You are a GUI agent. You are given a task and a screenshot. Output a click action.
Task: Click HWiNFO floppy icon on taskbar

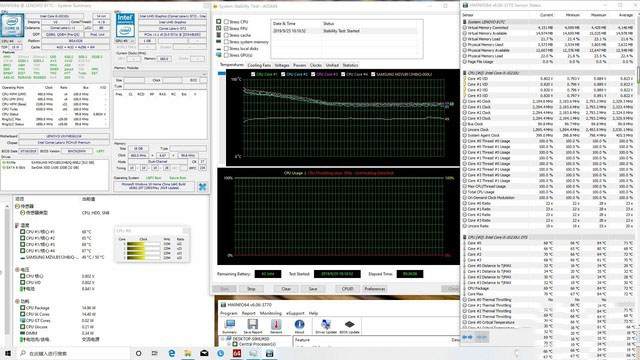click(x=269, y=353)
